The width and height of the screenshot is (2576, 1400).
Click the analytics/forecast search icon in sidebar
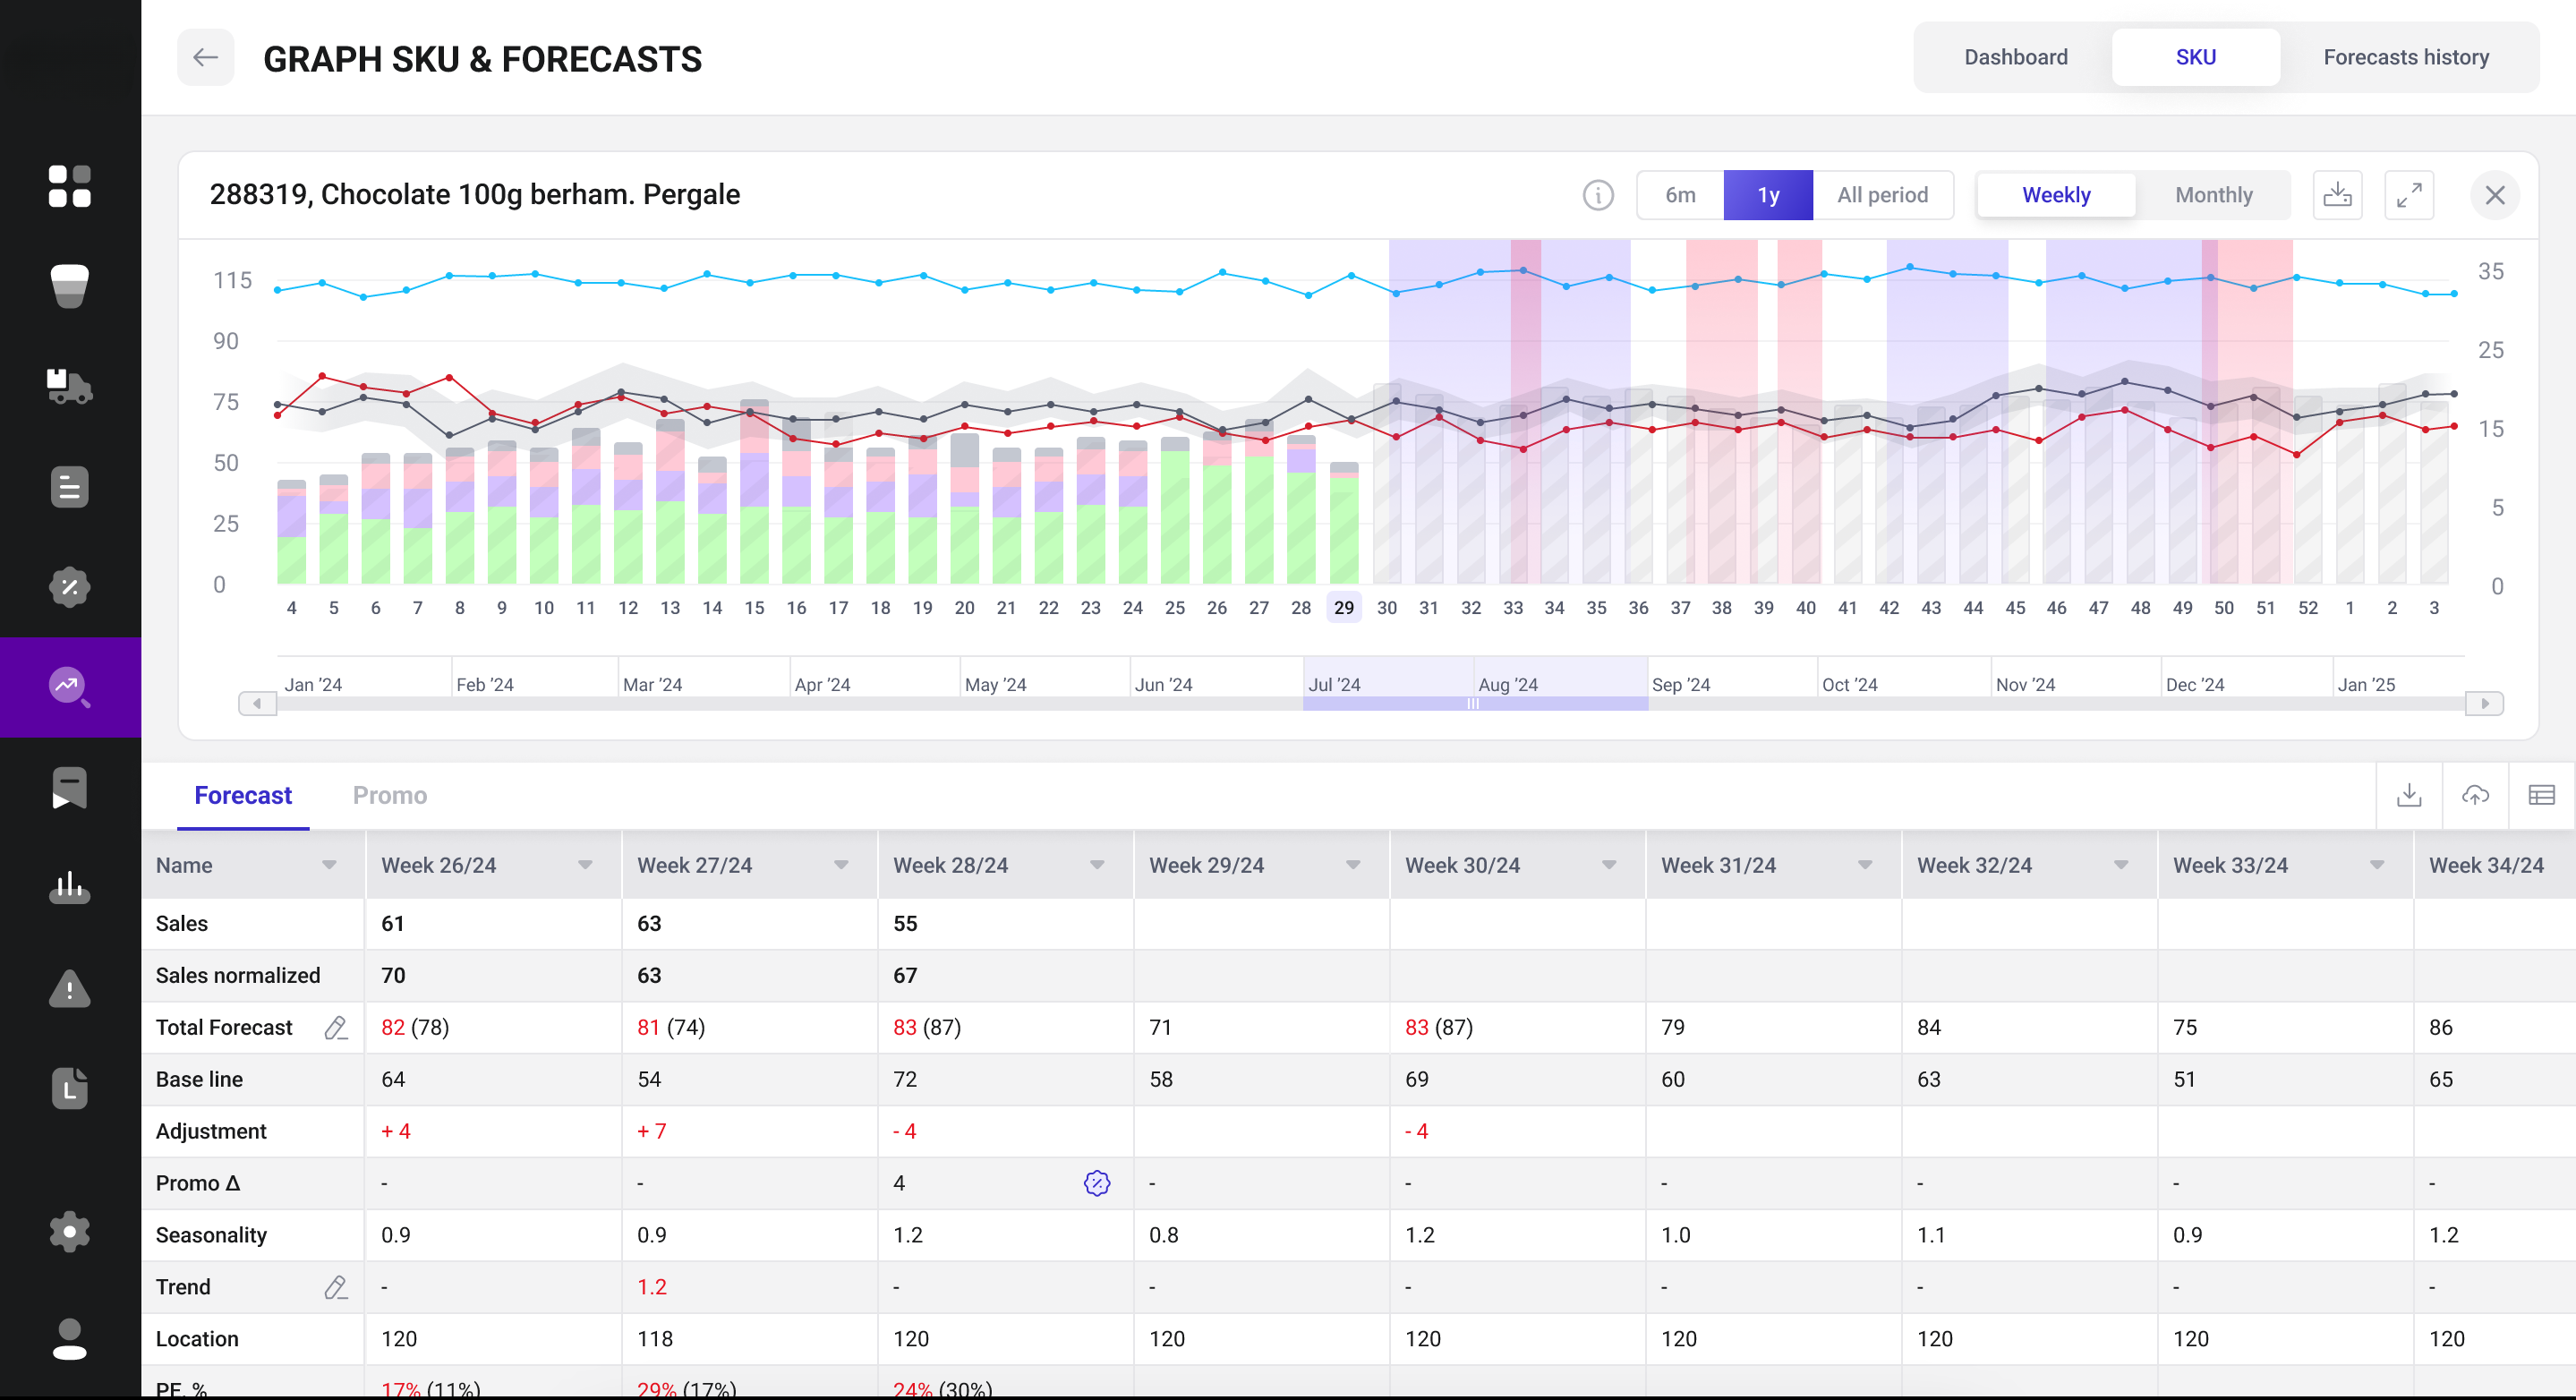click(x=69, y=687)
